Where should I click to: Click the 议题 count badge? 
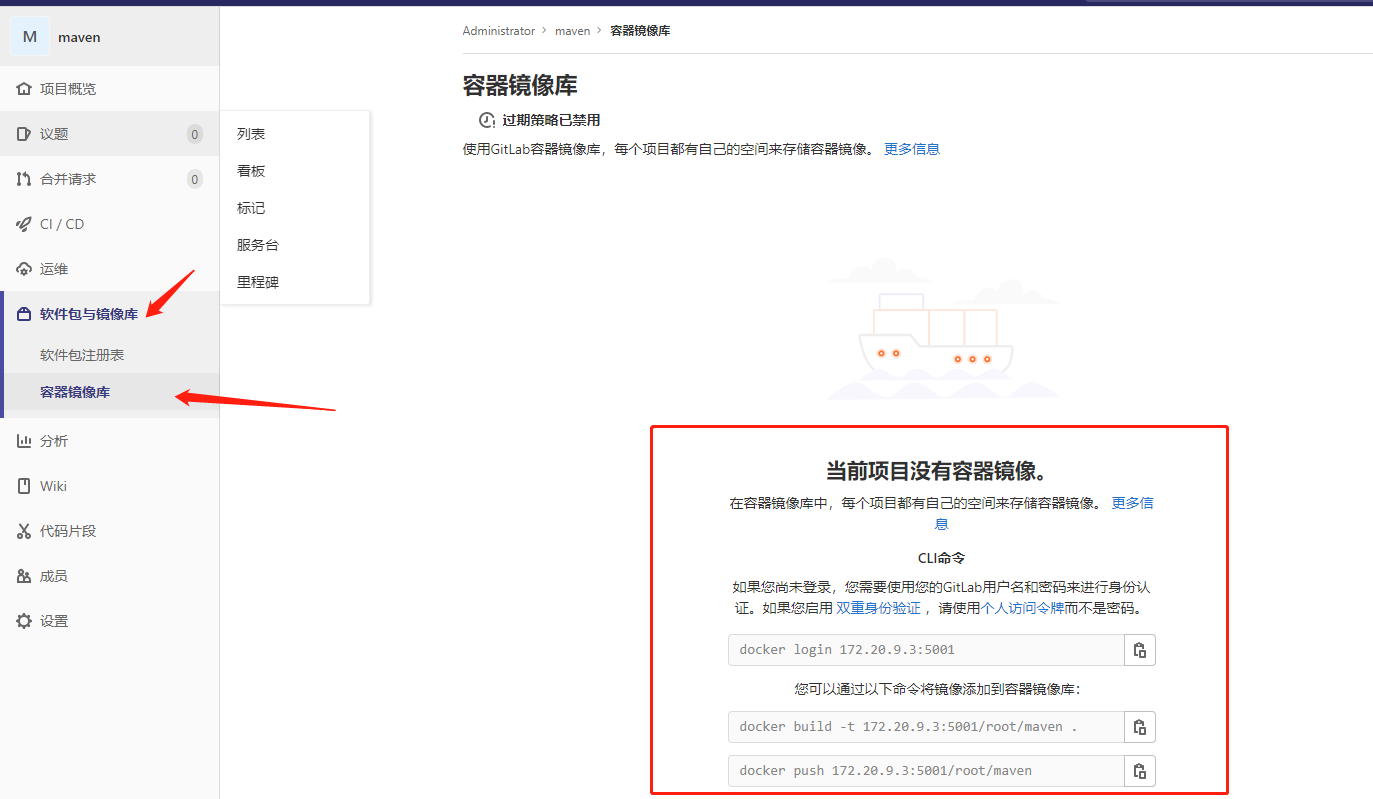[195, 134]
